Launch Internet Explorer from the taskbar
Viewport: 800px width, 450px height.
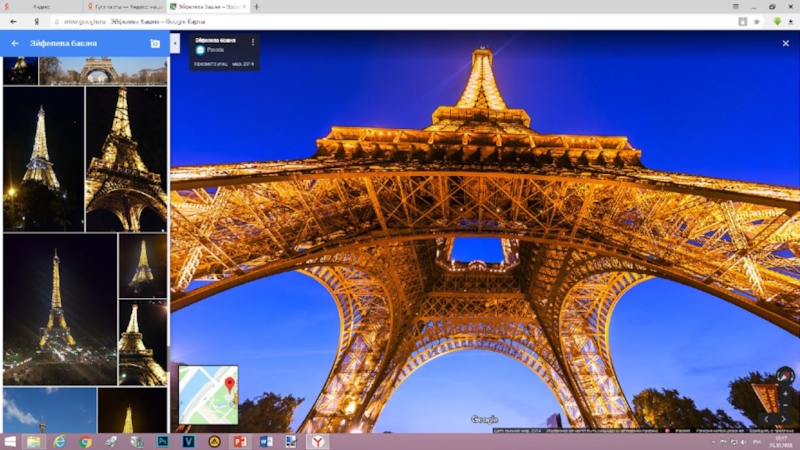click(x=60, y=441)
